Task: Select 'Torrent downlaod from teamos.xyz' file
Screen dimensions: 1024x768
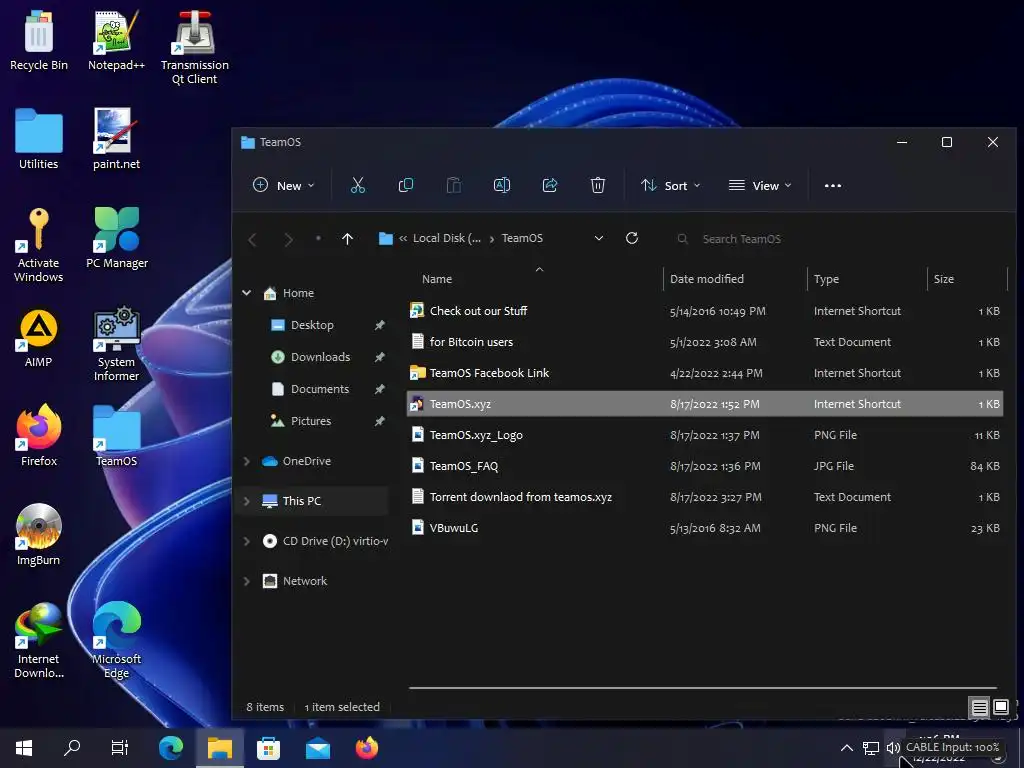Action: [705, 497]
